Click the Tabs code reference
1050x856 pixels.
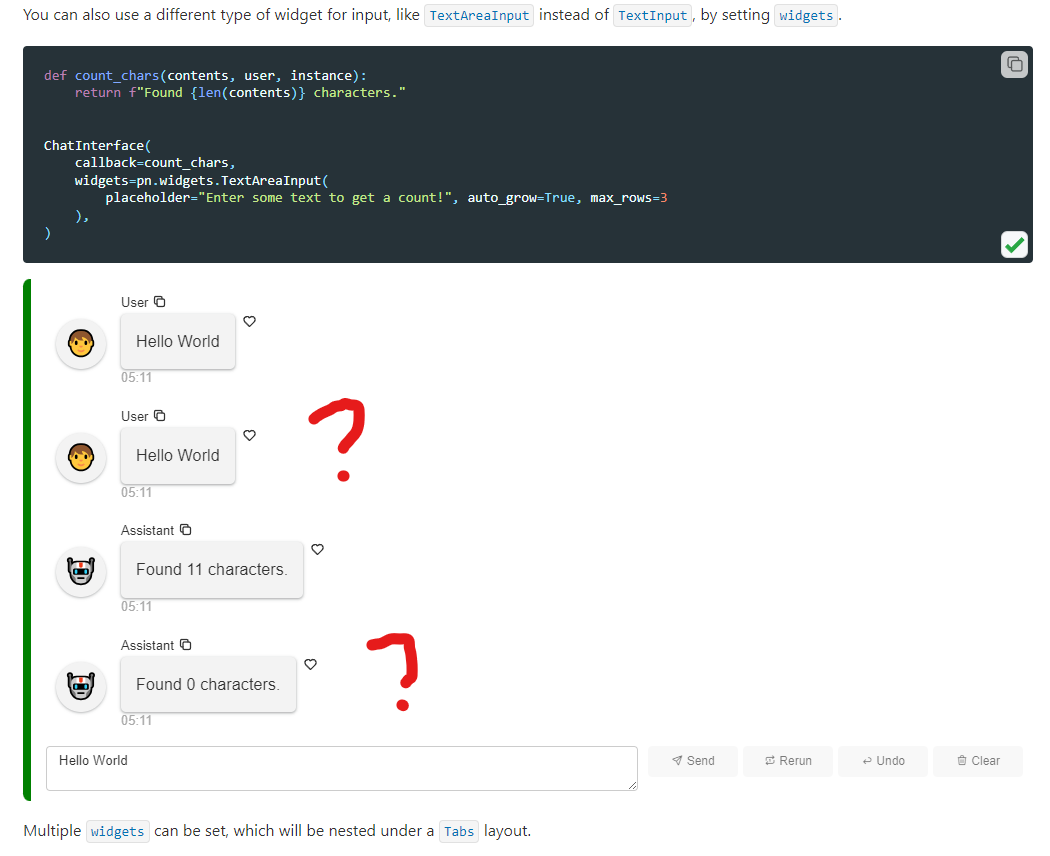[458, 831]
